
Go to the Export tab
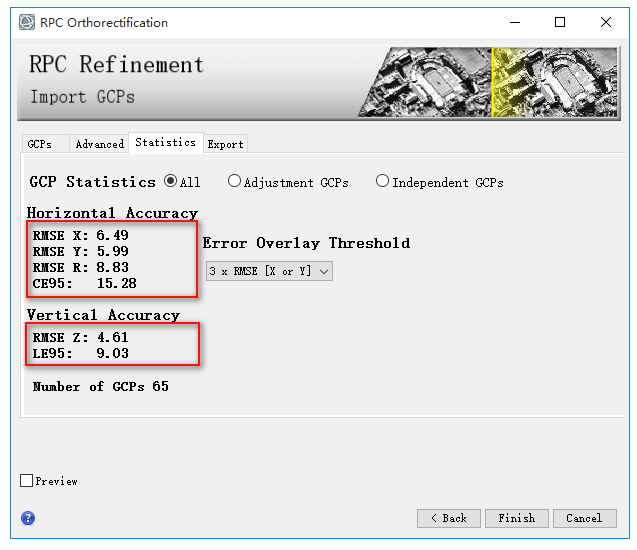[225, 144]
